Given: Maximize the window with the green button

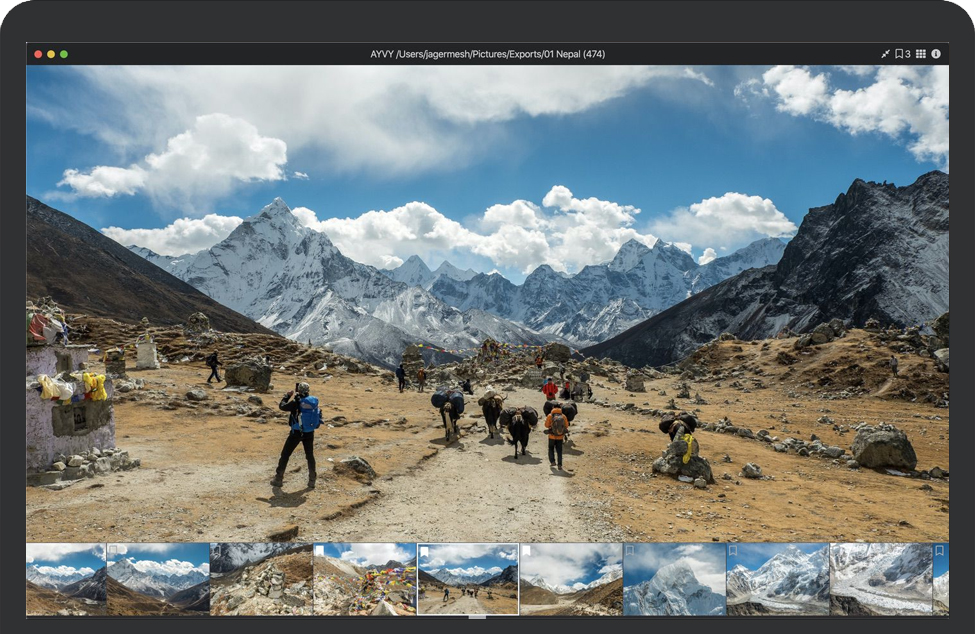Looking at the screenshot, I should (63, 54).
